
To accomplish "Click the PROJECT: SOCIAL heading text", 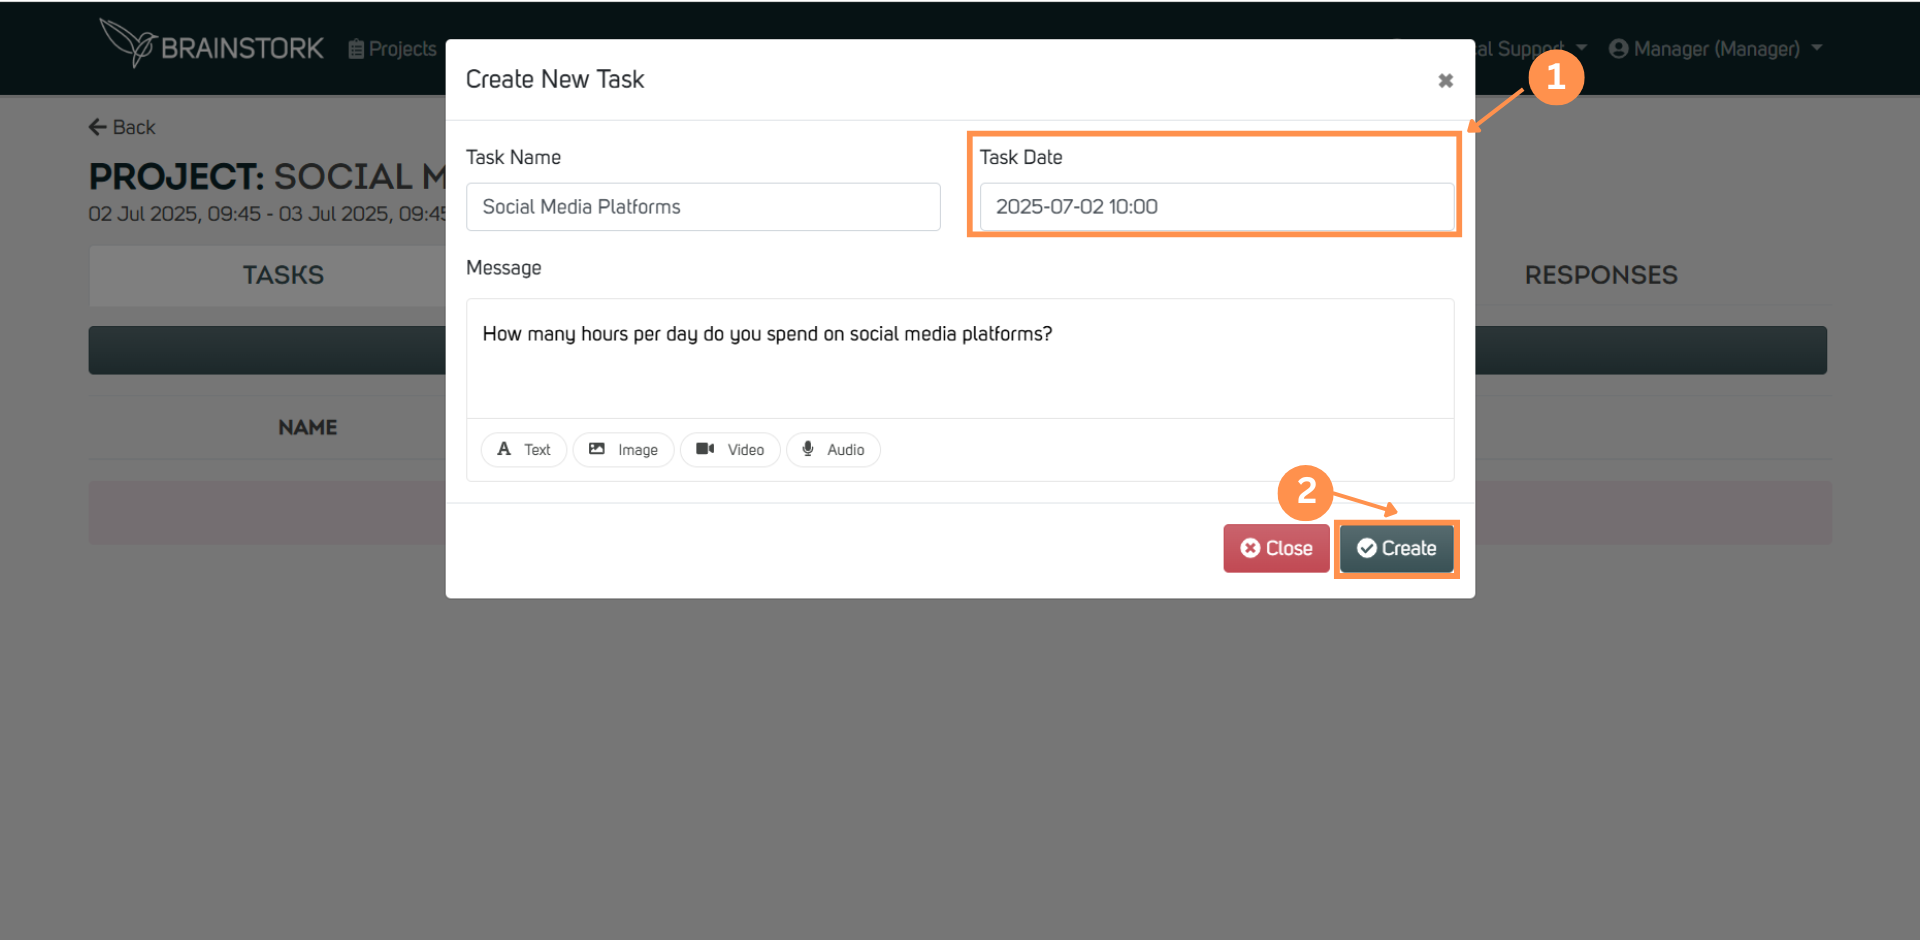I will (x=267, y=177).
